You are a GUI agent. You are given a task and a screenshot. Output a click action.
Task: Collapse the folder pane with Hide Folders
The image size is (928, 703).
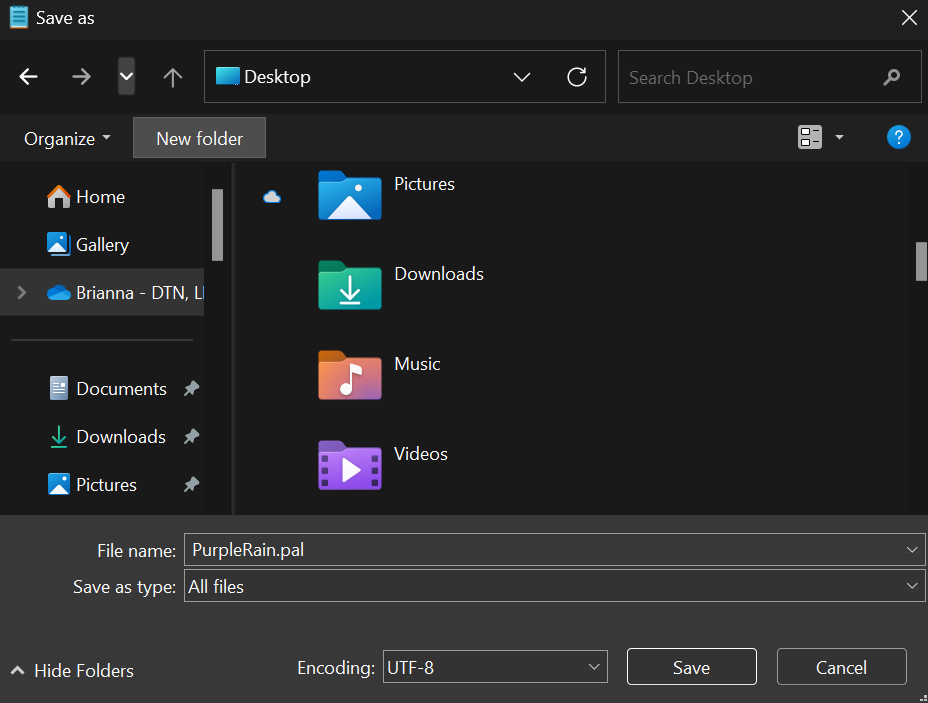(72, 671)
